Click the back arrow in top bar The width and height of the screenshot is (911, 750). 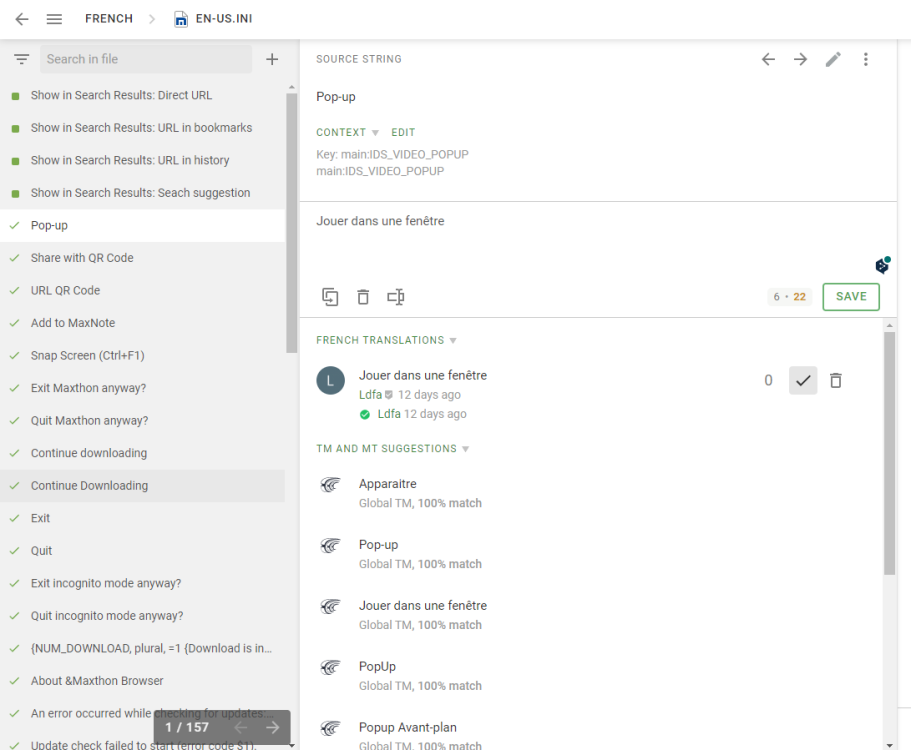[x=22, y=19]
